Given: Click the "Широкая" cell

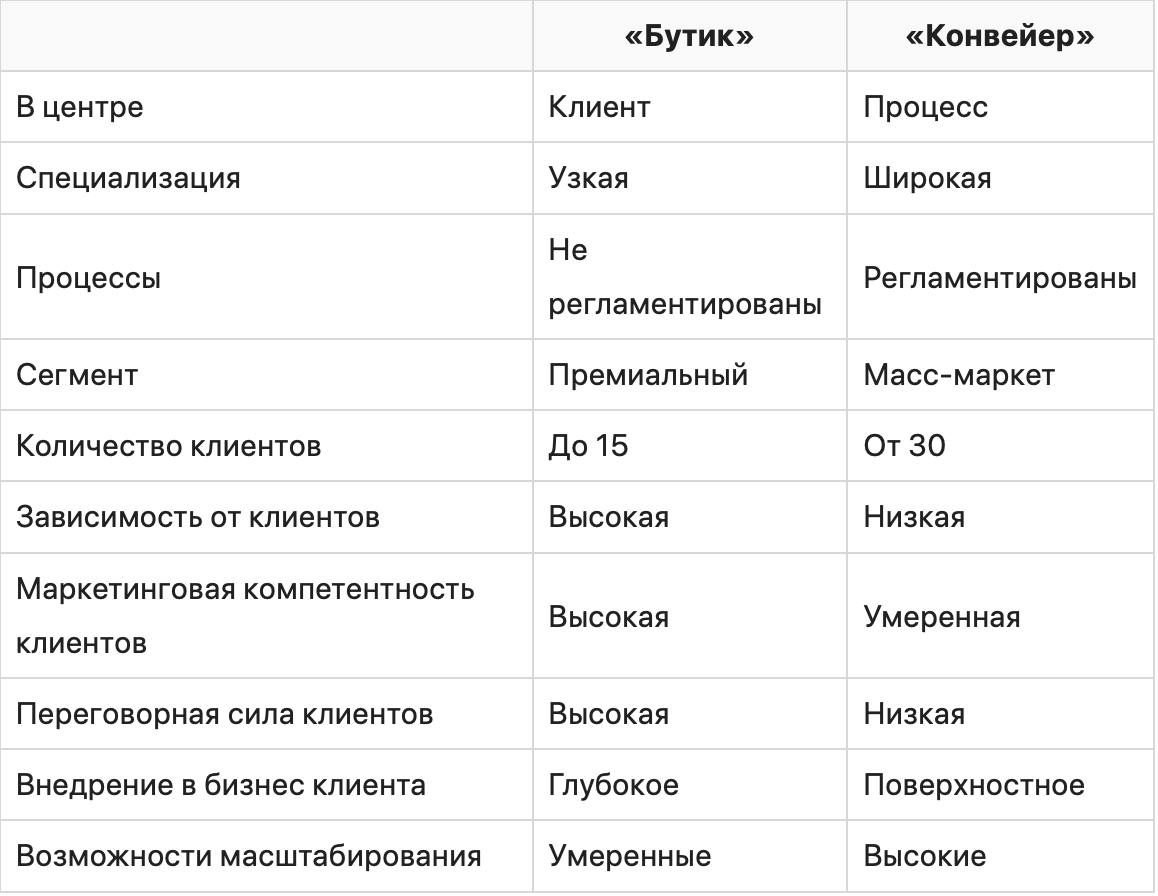Looking at the screenshot, I should (928, 178).
